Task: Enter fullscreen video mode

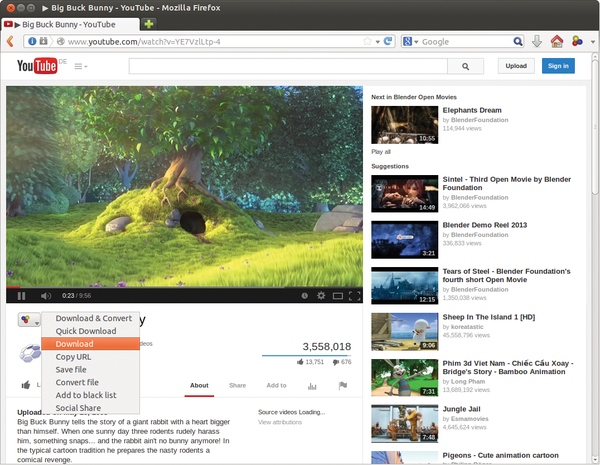Action: [x=354, y=295]
